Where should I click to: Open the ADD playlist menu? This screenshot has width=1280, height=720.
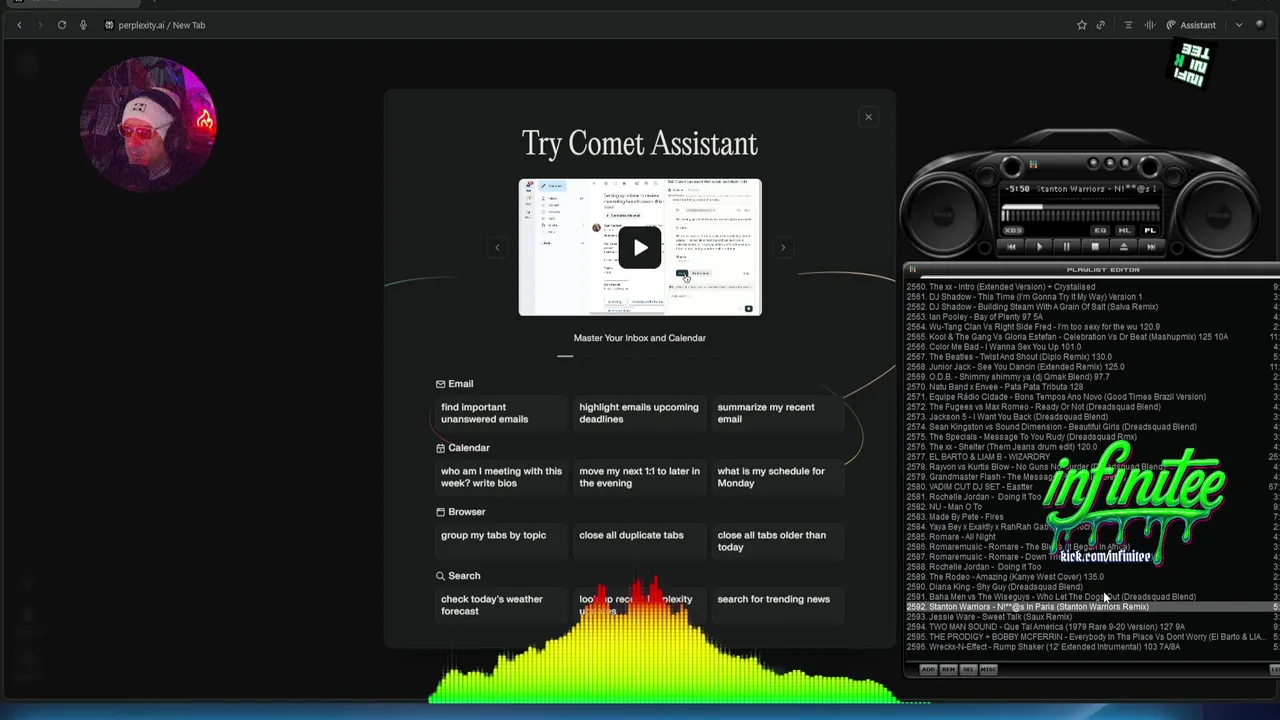(x=928, y=670)
